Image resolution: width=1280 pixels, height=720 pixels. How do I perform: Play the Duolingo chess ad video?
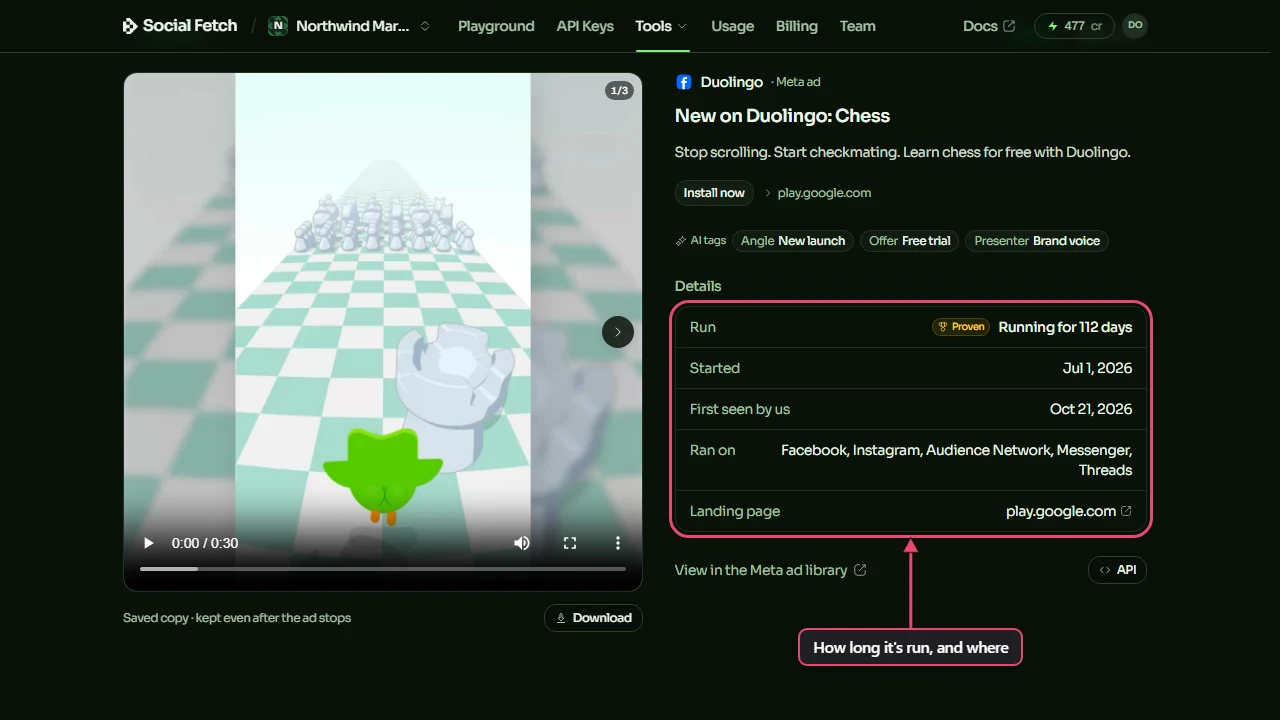point(149,543)
